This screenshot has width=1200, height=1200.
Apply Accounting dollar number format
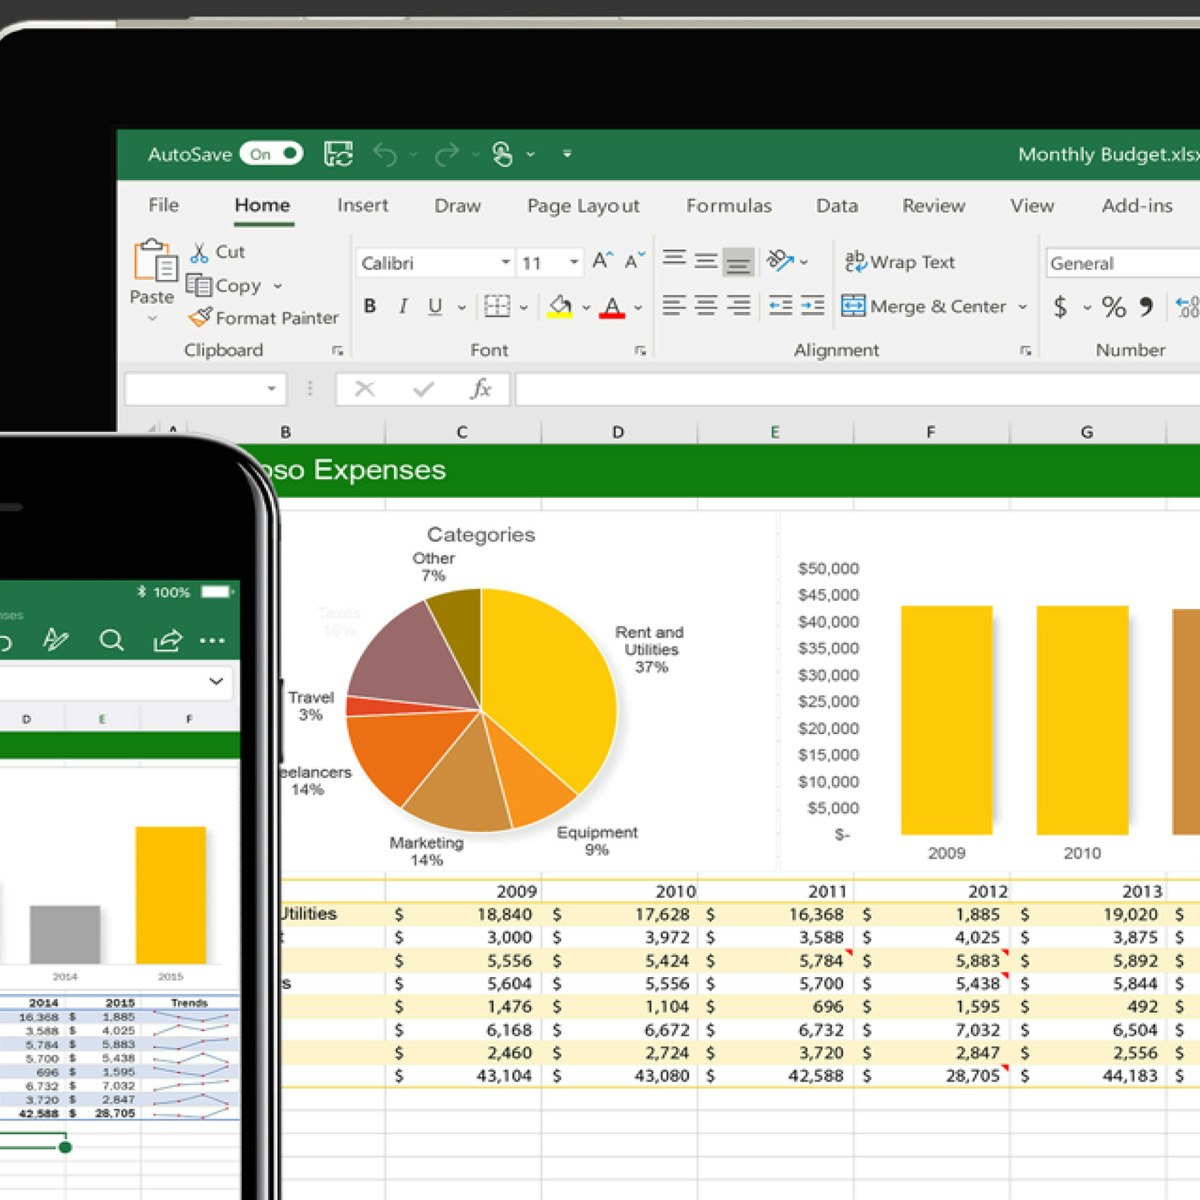click(x=1060, y=306)
